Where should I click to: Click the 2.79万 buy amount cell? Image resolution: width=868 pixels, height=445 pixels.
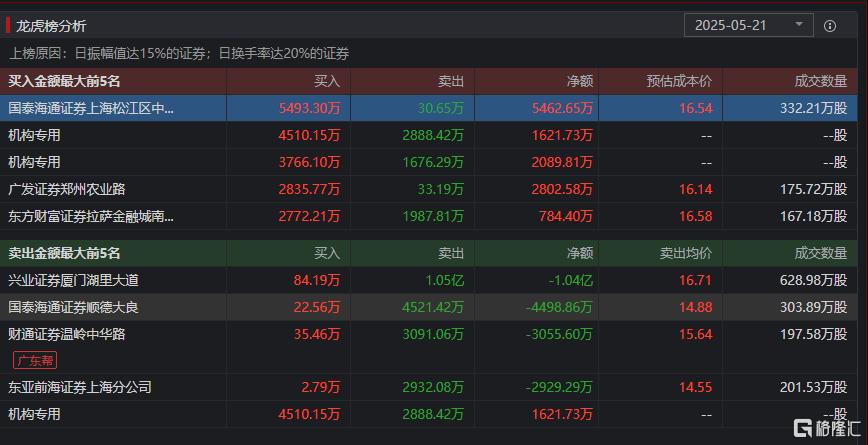point(321,387)
